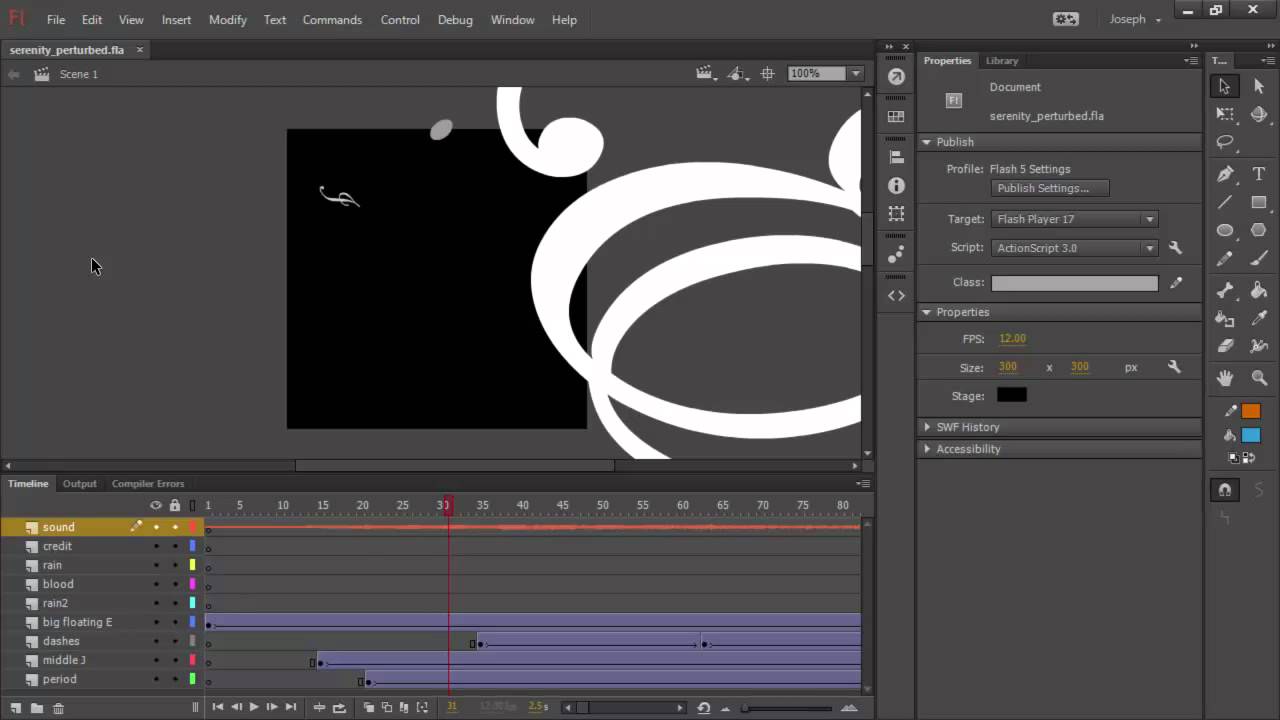Choose the Line tool
Screen dimensions: 1280x720
1225,202
